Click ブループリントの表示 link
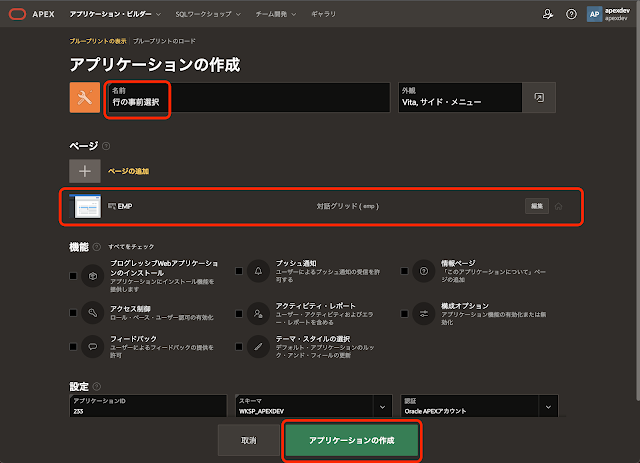This screenshot has width=640, height=463. click(98, 41)
